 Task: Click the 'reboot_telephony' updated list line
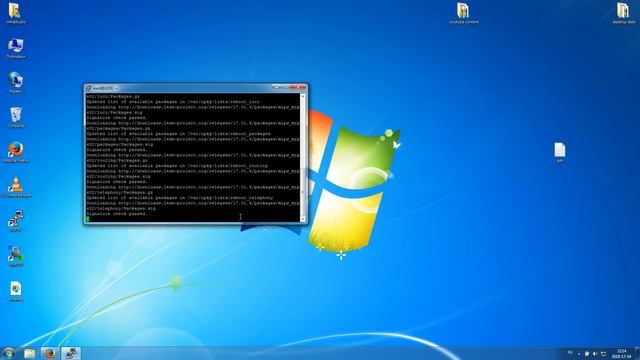[180, 198]
